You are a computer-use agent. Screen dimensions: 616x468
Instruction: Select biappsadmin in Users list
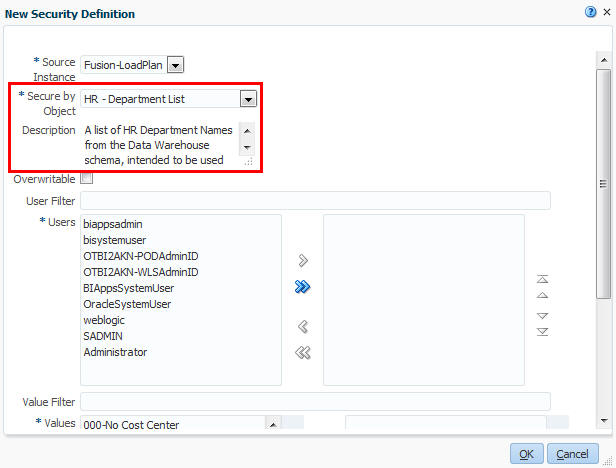[x=113, y=224]
